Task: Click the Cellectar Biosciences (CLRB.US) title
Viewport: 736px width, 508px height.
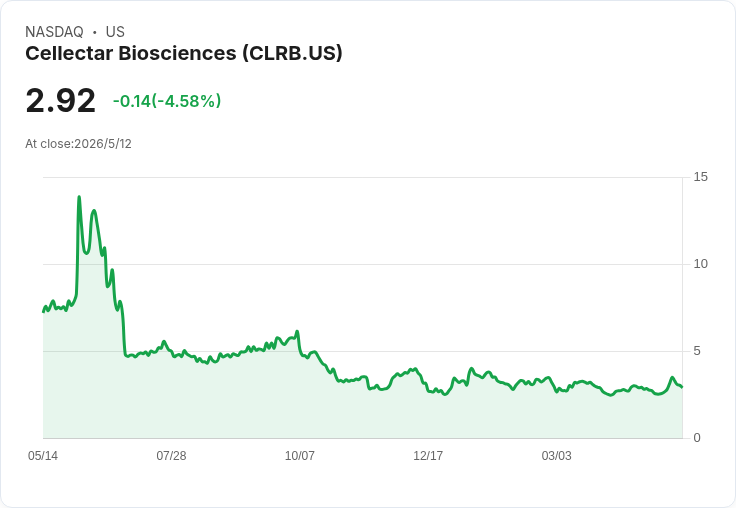Action: [184, 54]
